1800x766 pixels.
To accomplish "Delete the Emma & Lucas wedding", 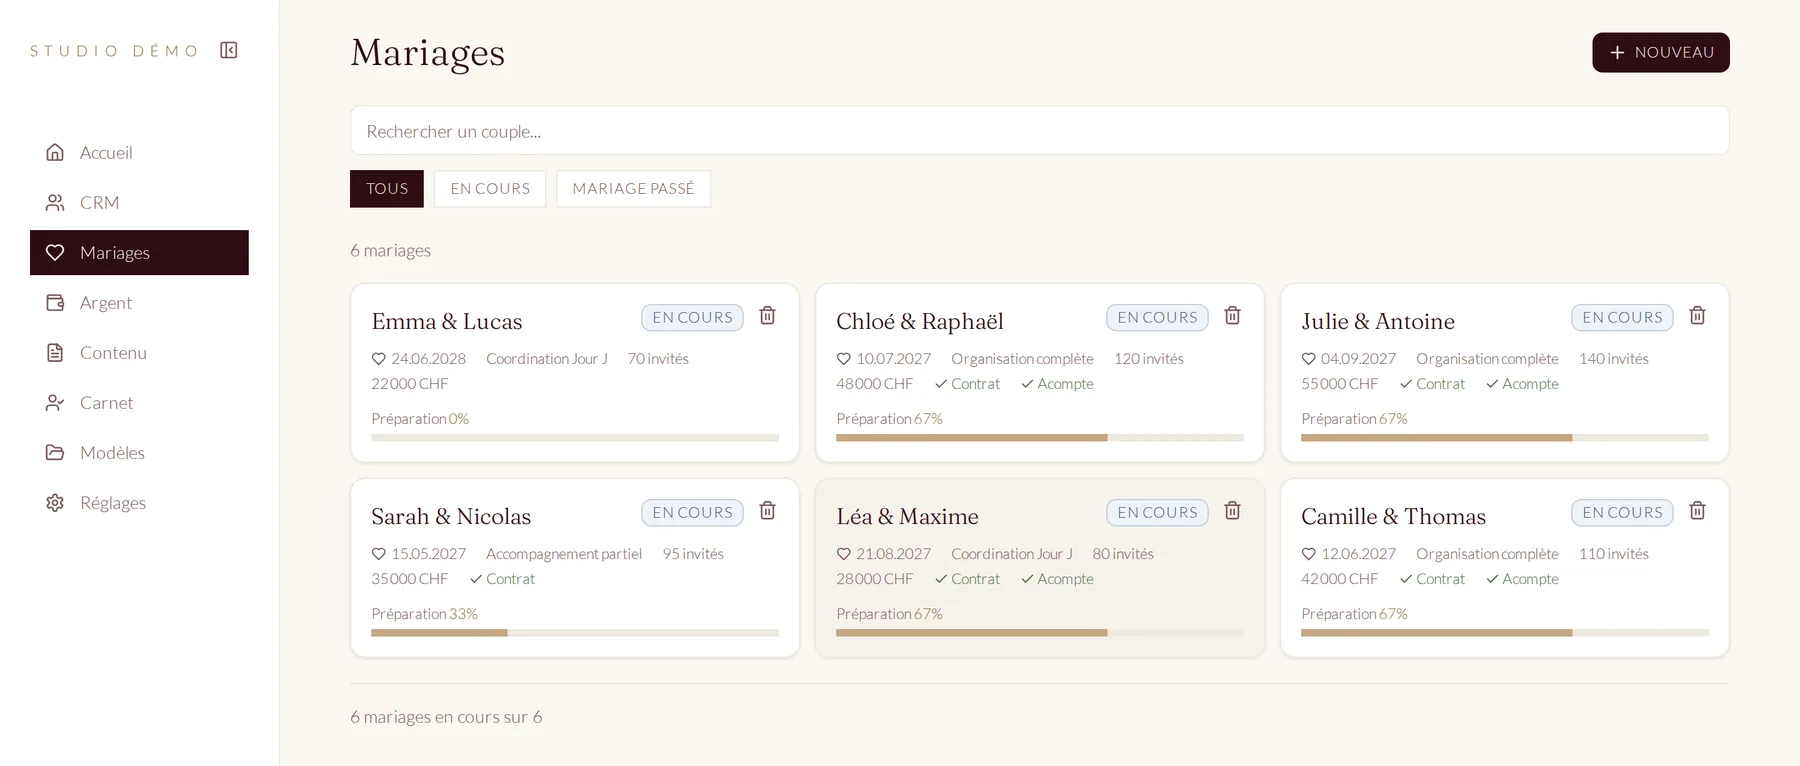I will tap(767, 315).
